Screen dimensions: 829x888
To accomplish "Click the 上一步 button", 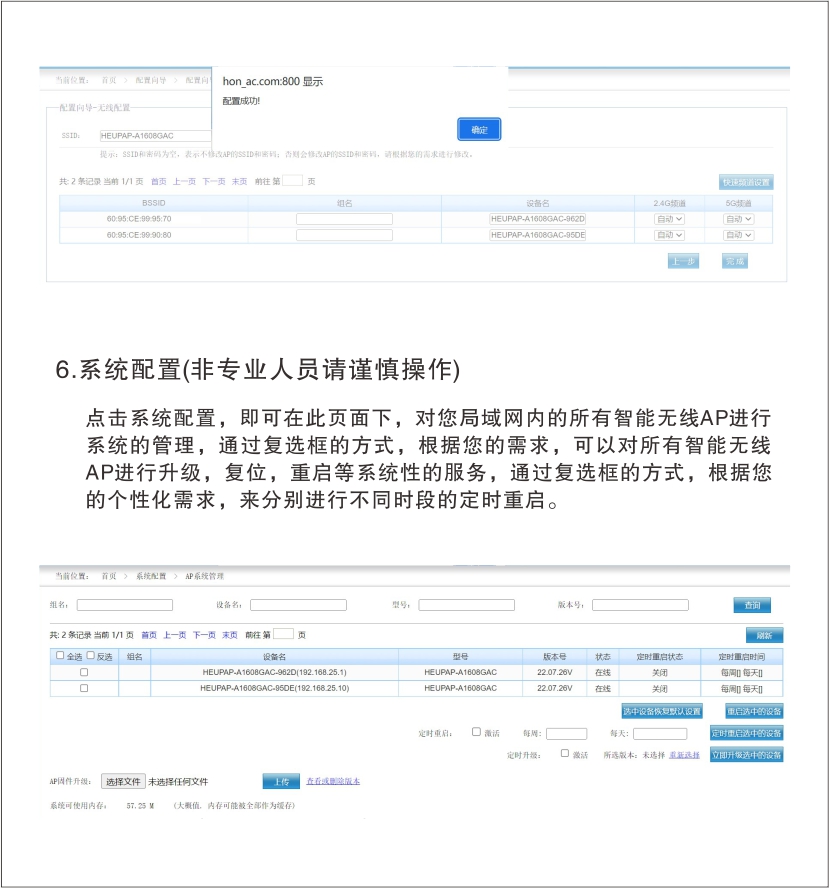I will pyautogui.click(x=683, y=261).
